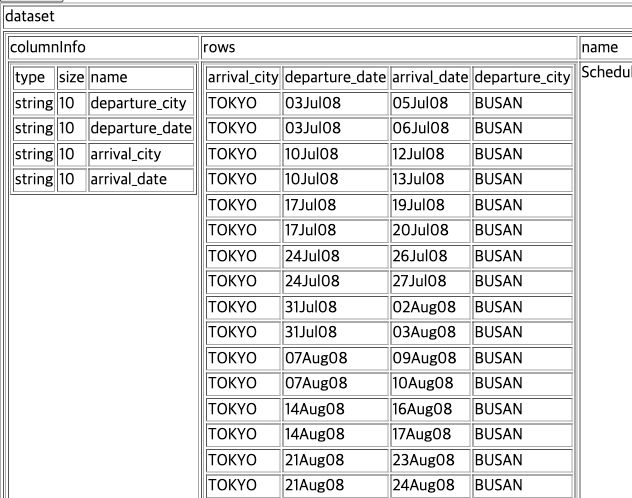
Task: Select arrival date cell '27Jul08'
Action: 430,282
